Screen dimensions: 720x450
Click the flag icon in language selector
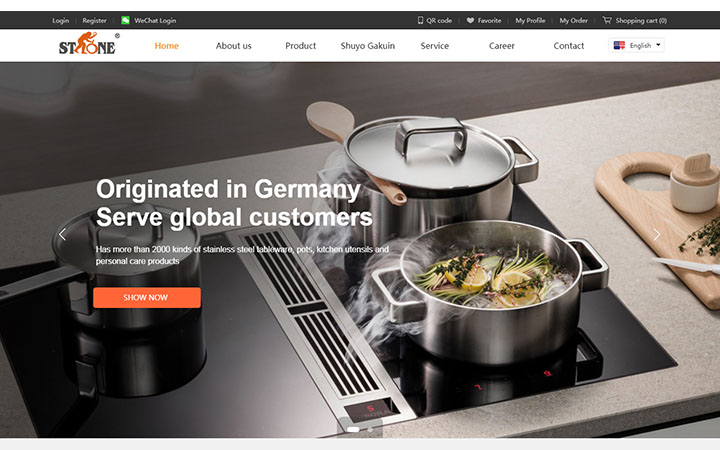coord(619,45)
